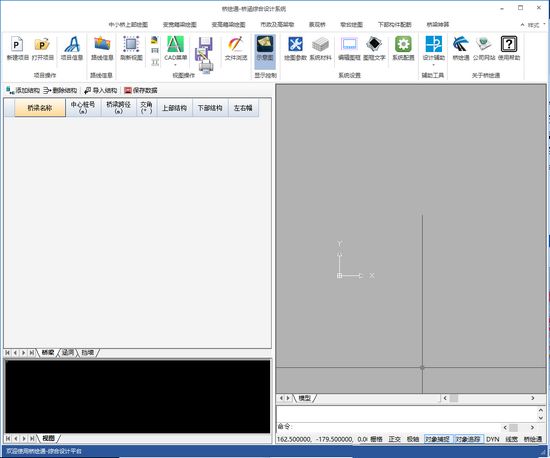Click the command line scrollbar thumb

(514, 427)
